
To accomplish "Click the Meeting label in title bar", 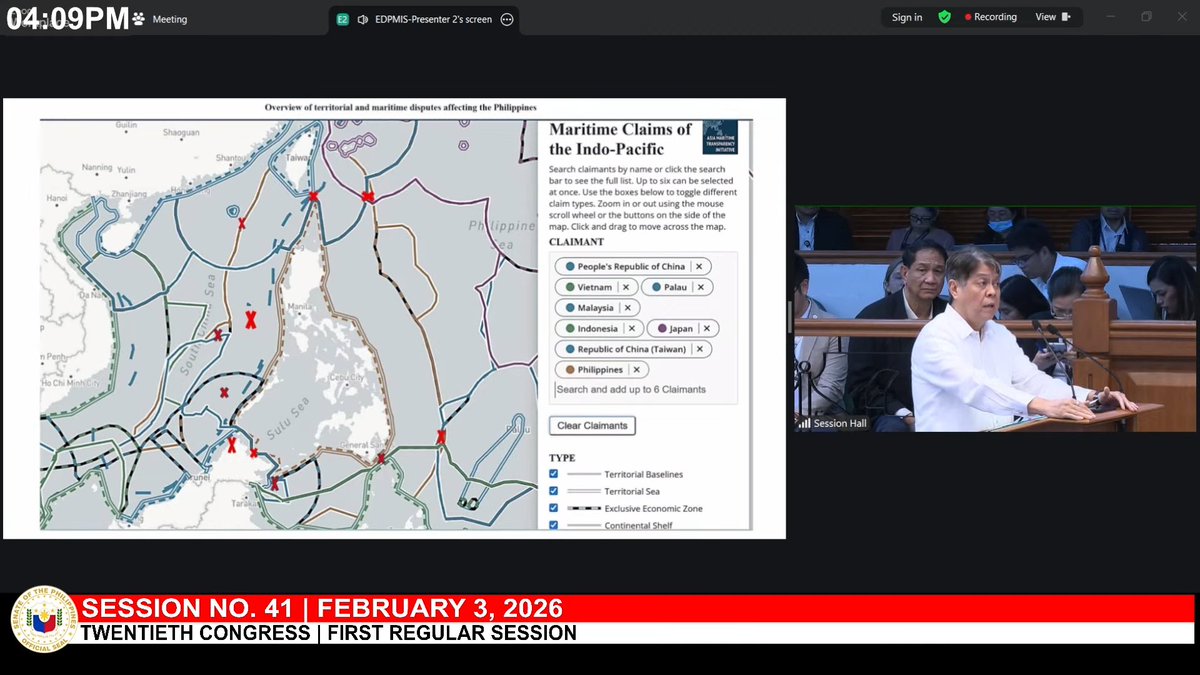I will tap(170, 19).
